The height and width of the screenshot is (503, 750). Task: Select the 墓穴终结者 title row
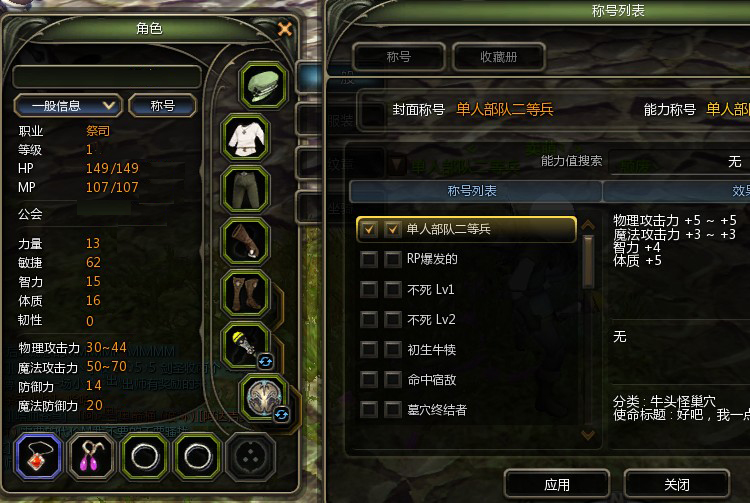click(466, 410)
